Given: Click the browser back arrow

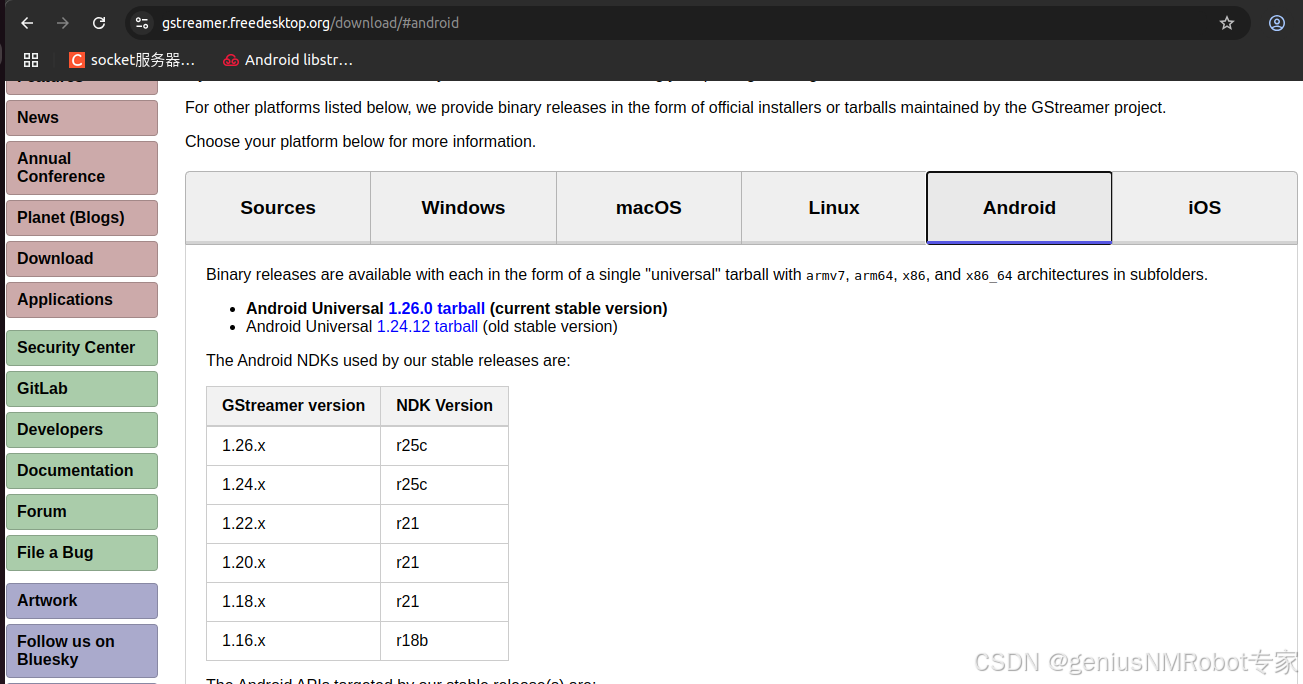Looking at the screenshot, I should 26,22.
